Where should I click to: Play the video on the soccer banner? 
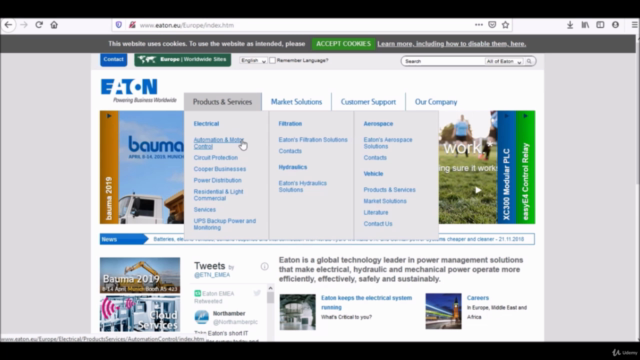tap(478, 190)
